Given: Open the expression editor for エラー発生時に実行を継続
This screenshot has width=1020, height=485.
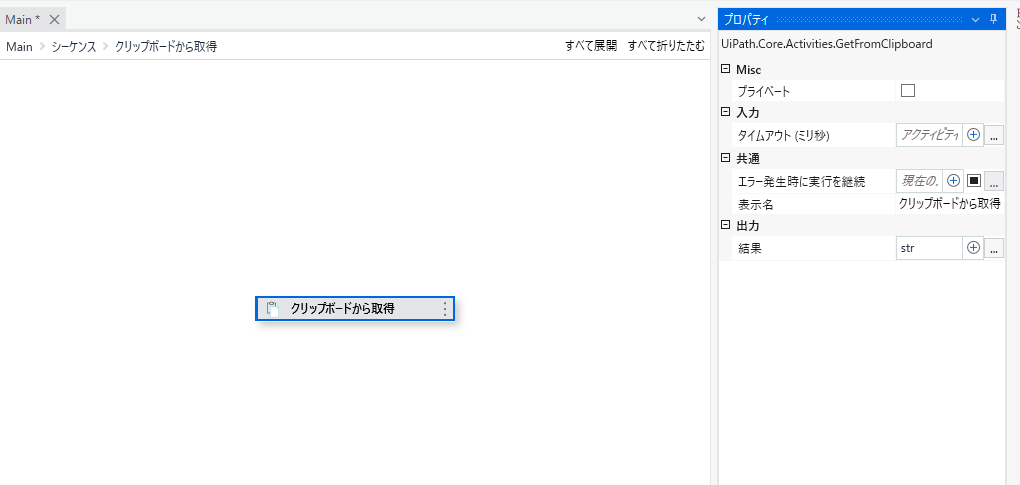Looking at the screenshot, I should point(993,181).
